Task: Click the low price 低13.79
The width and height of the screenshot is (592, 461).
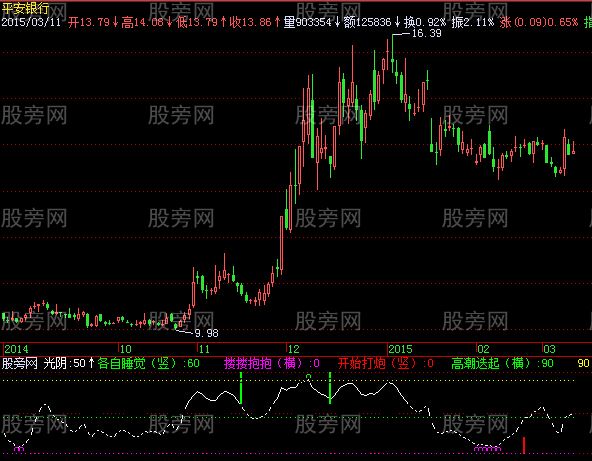Action: click(x=197, y=22)
